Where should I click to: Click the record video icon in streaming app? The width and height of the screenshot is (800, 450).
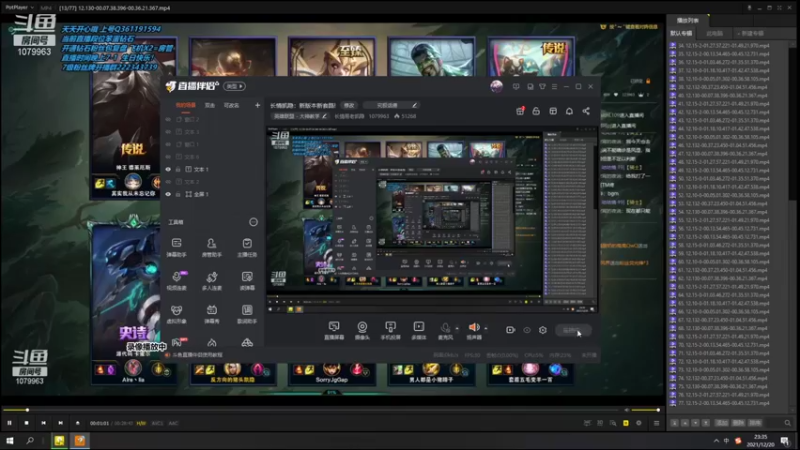click(x=510, y=330)
